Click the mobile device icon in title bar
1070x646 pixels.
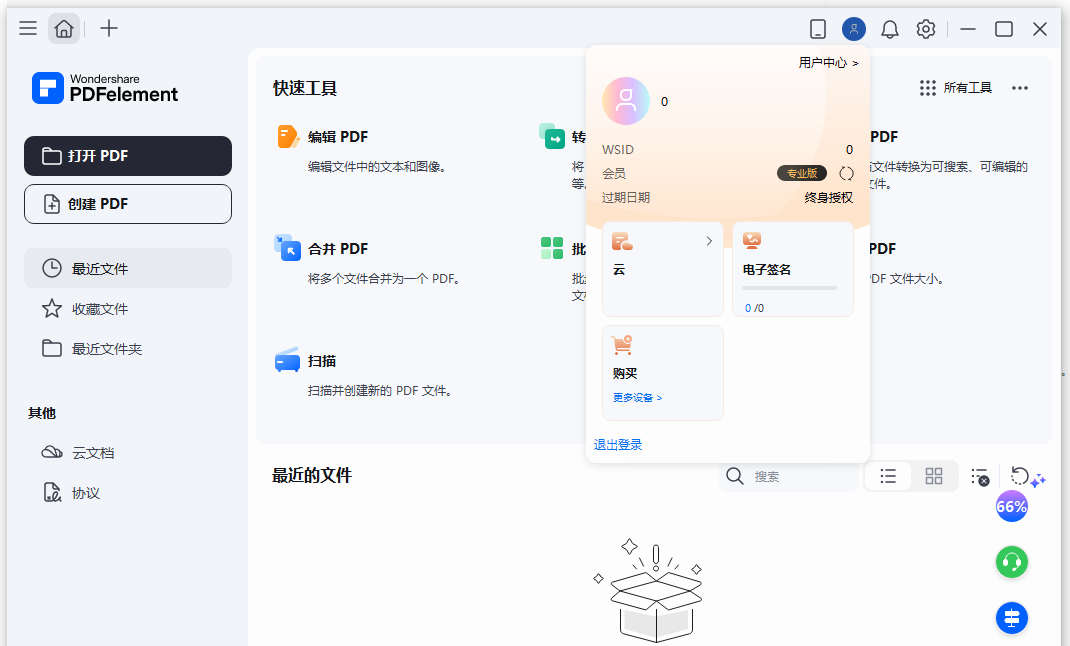pyautogui.click(x=818, y=29)
